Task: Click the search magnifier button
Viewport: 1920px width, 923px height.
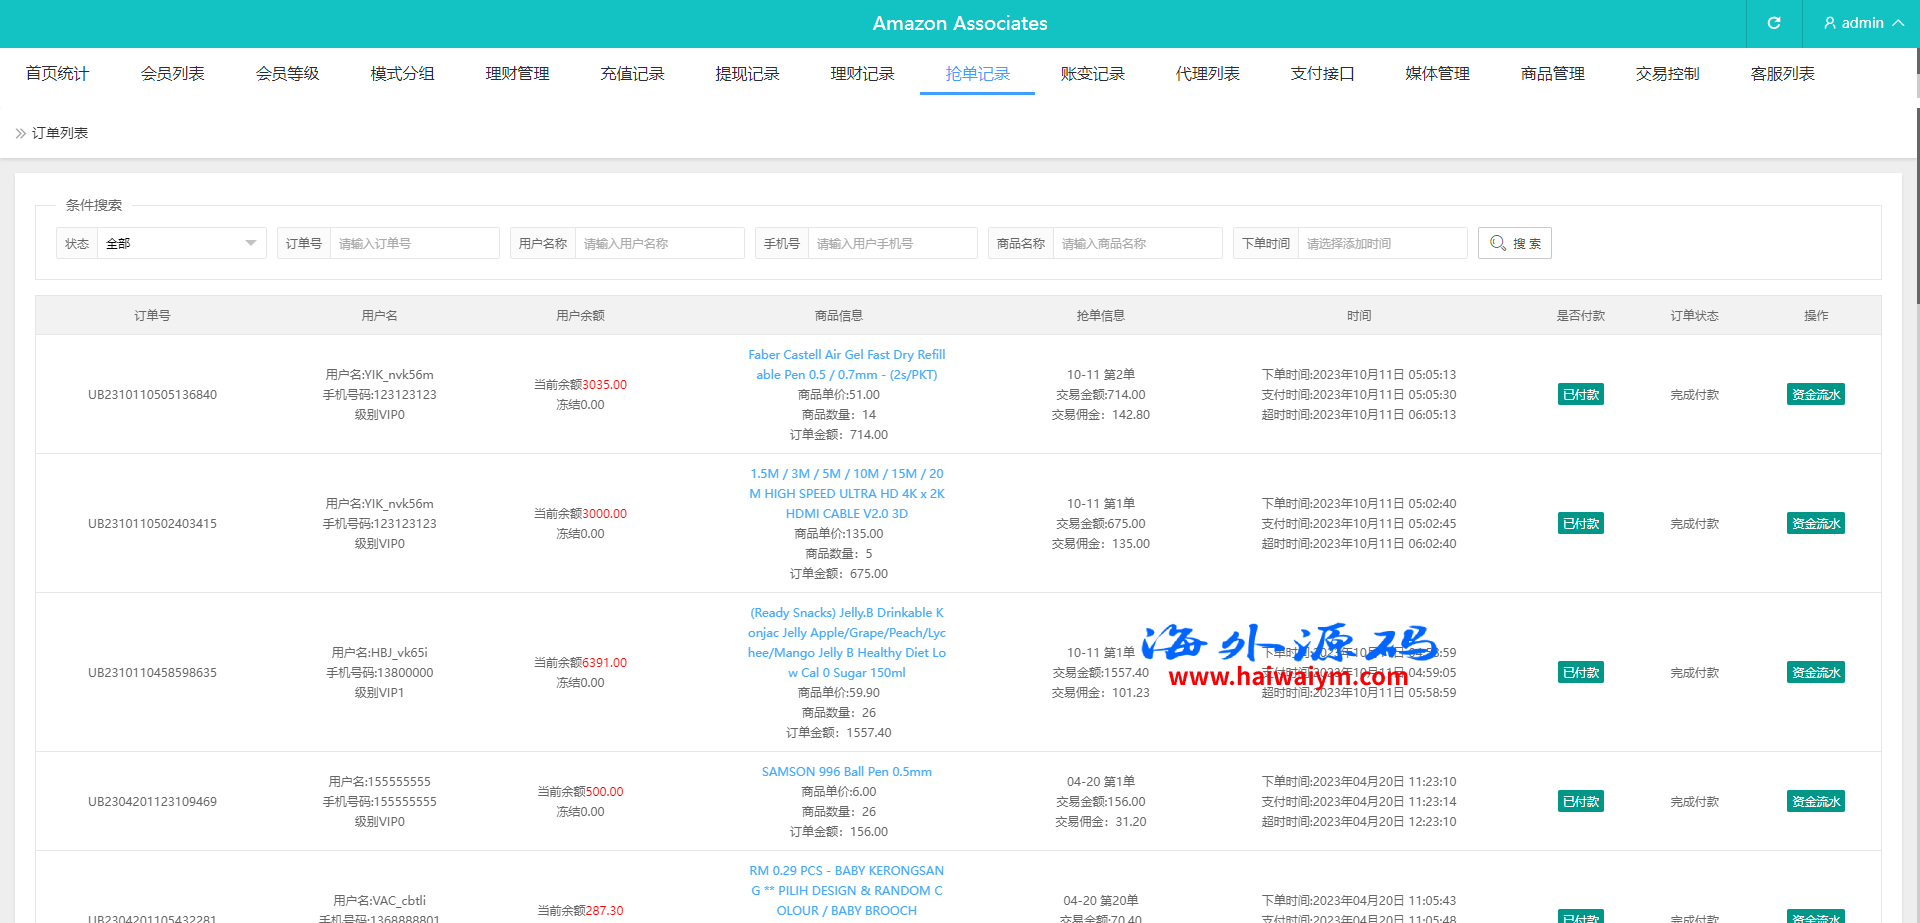Action: point(1514,243)
